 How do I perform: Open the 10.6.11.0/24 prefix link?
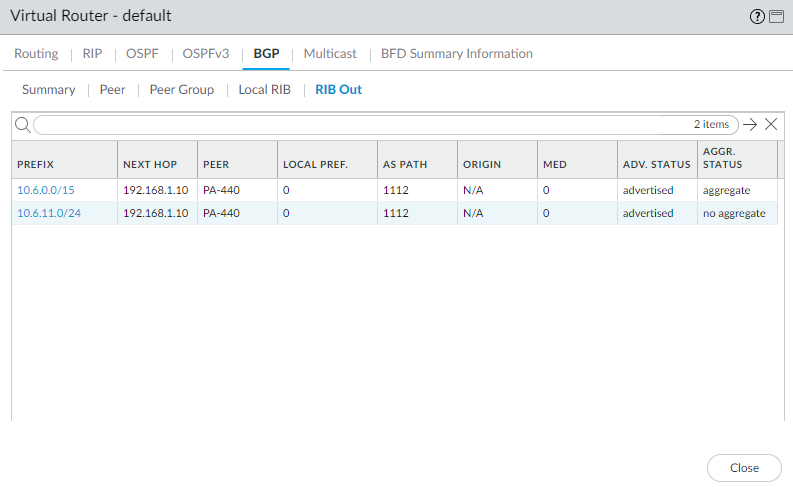49,213
